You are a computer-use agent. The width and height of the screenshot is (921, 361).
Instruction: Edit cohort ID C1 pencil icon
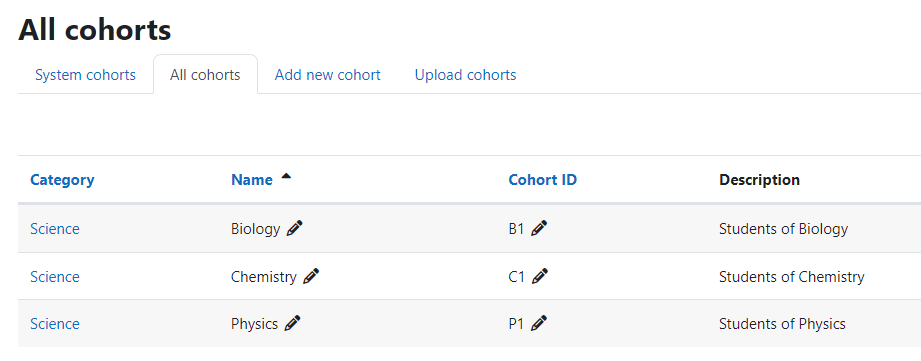pyautogui.click(x=539, y=276)
